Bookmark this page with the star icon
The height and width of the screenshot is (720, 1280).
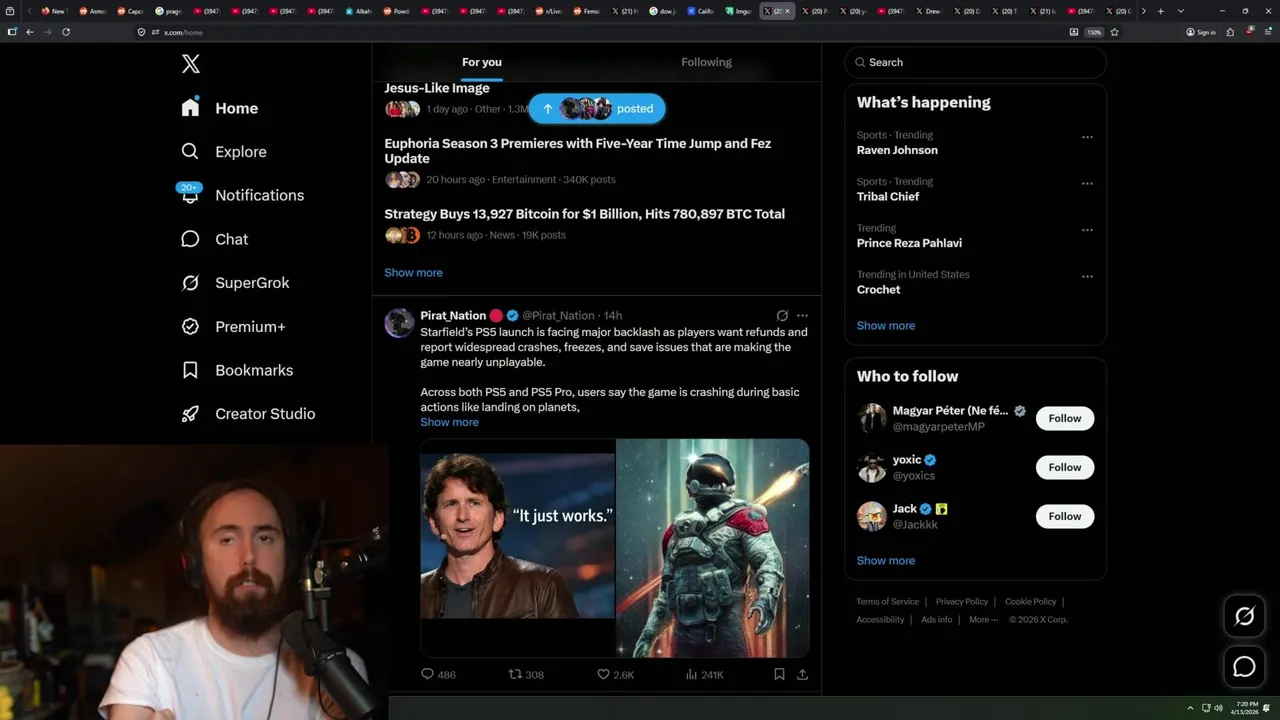click(1114, 32)
